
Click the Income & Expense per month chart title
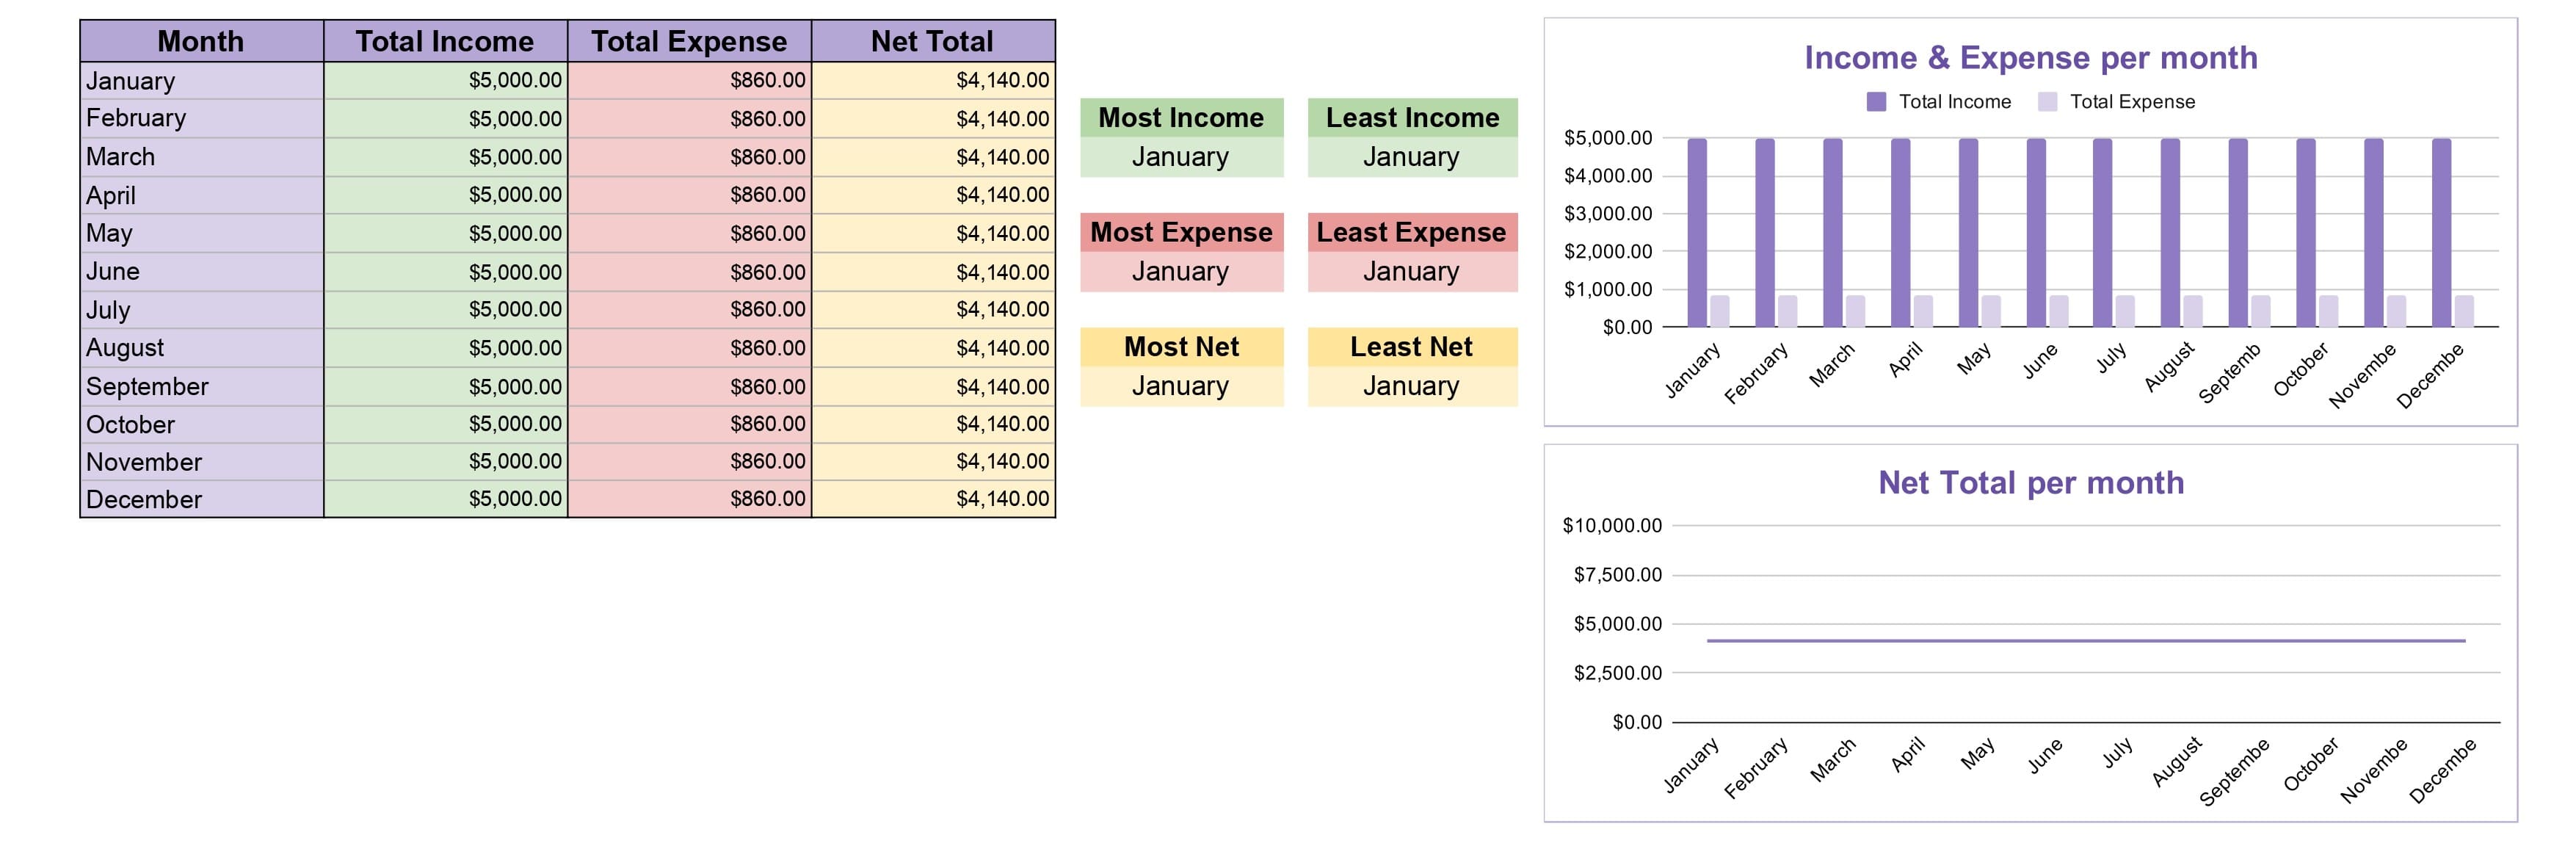2030,58
